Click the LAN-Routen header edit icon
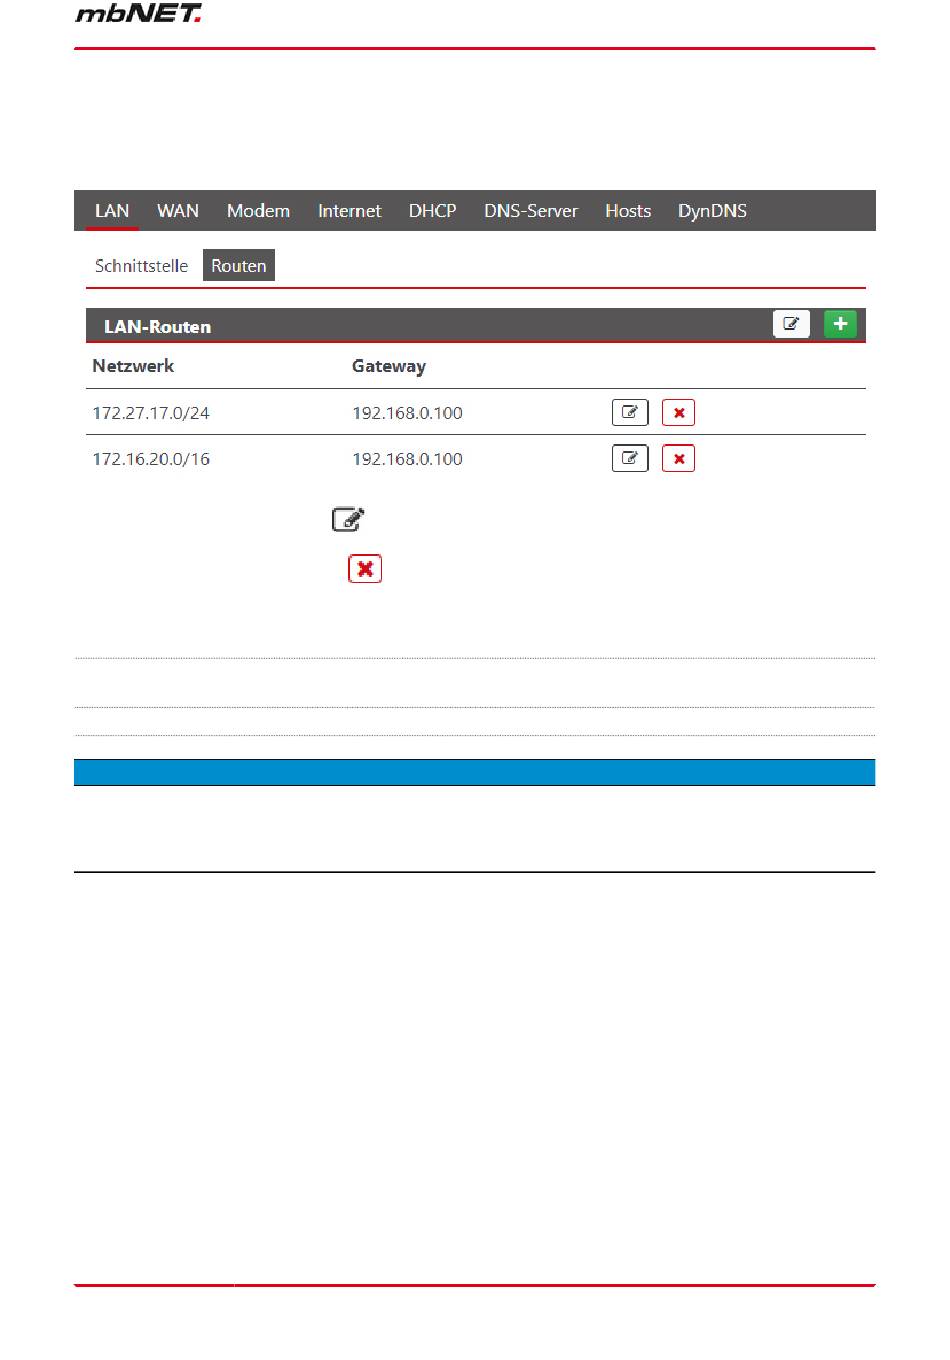The image size is (950, 1360). pos(791,324)
